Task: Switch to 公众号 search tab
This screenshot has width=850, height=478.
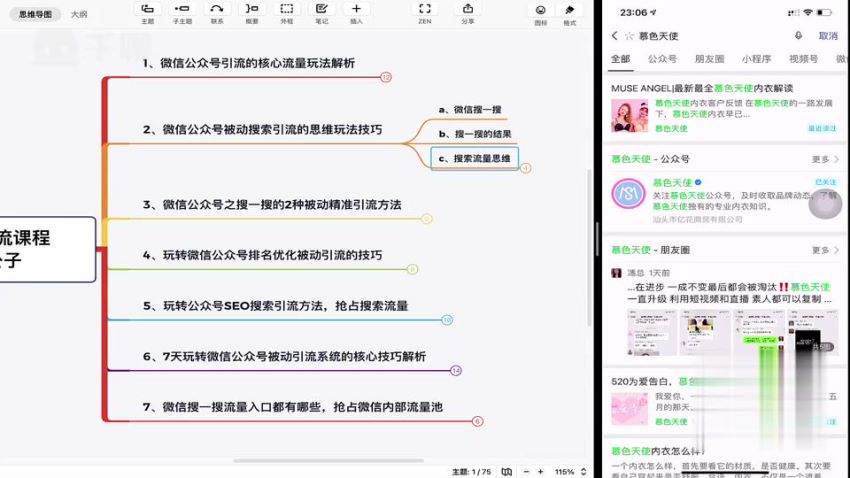Action: pos(662,59)
